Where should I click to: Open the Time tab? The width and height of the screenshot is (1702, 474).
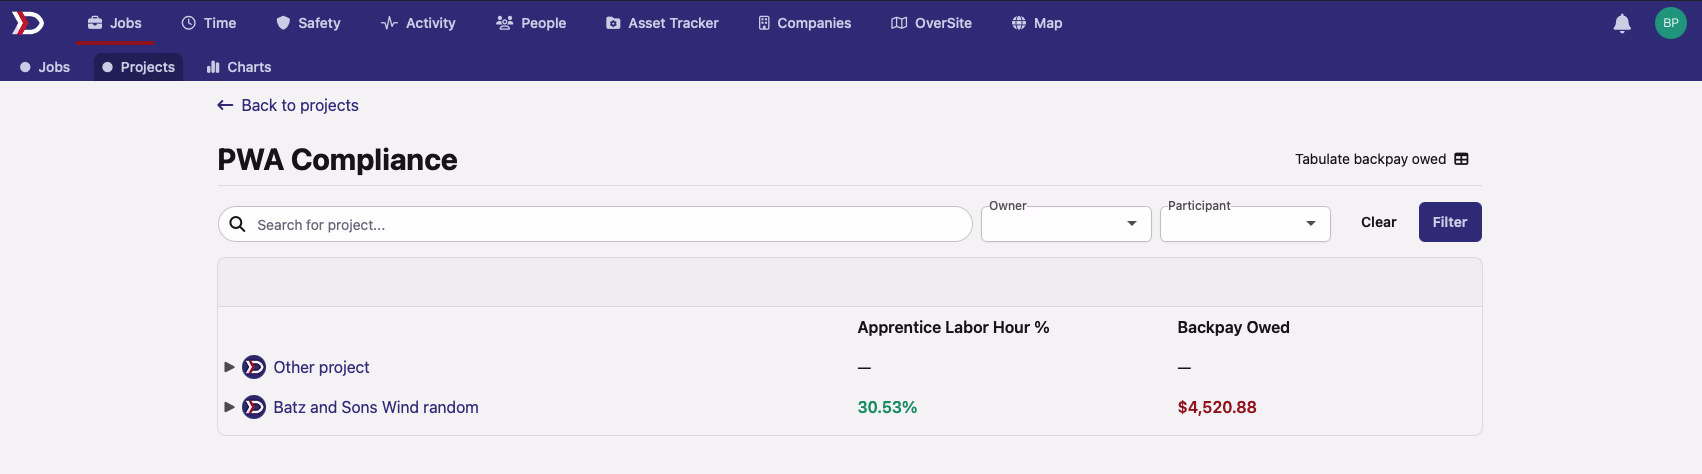(209, 23)
